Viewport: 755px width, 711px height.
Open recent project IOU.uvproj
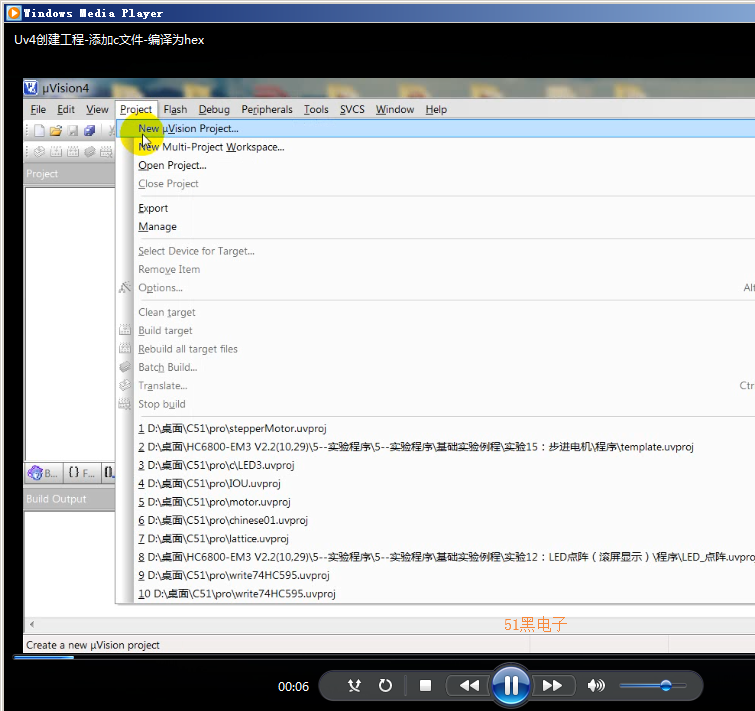(436, 483)
